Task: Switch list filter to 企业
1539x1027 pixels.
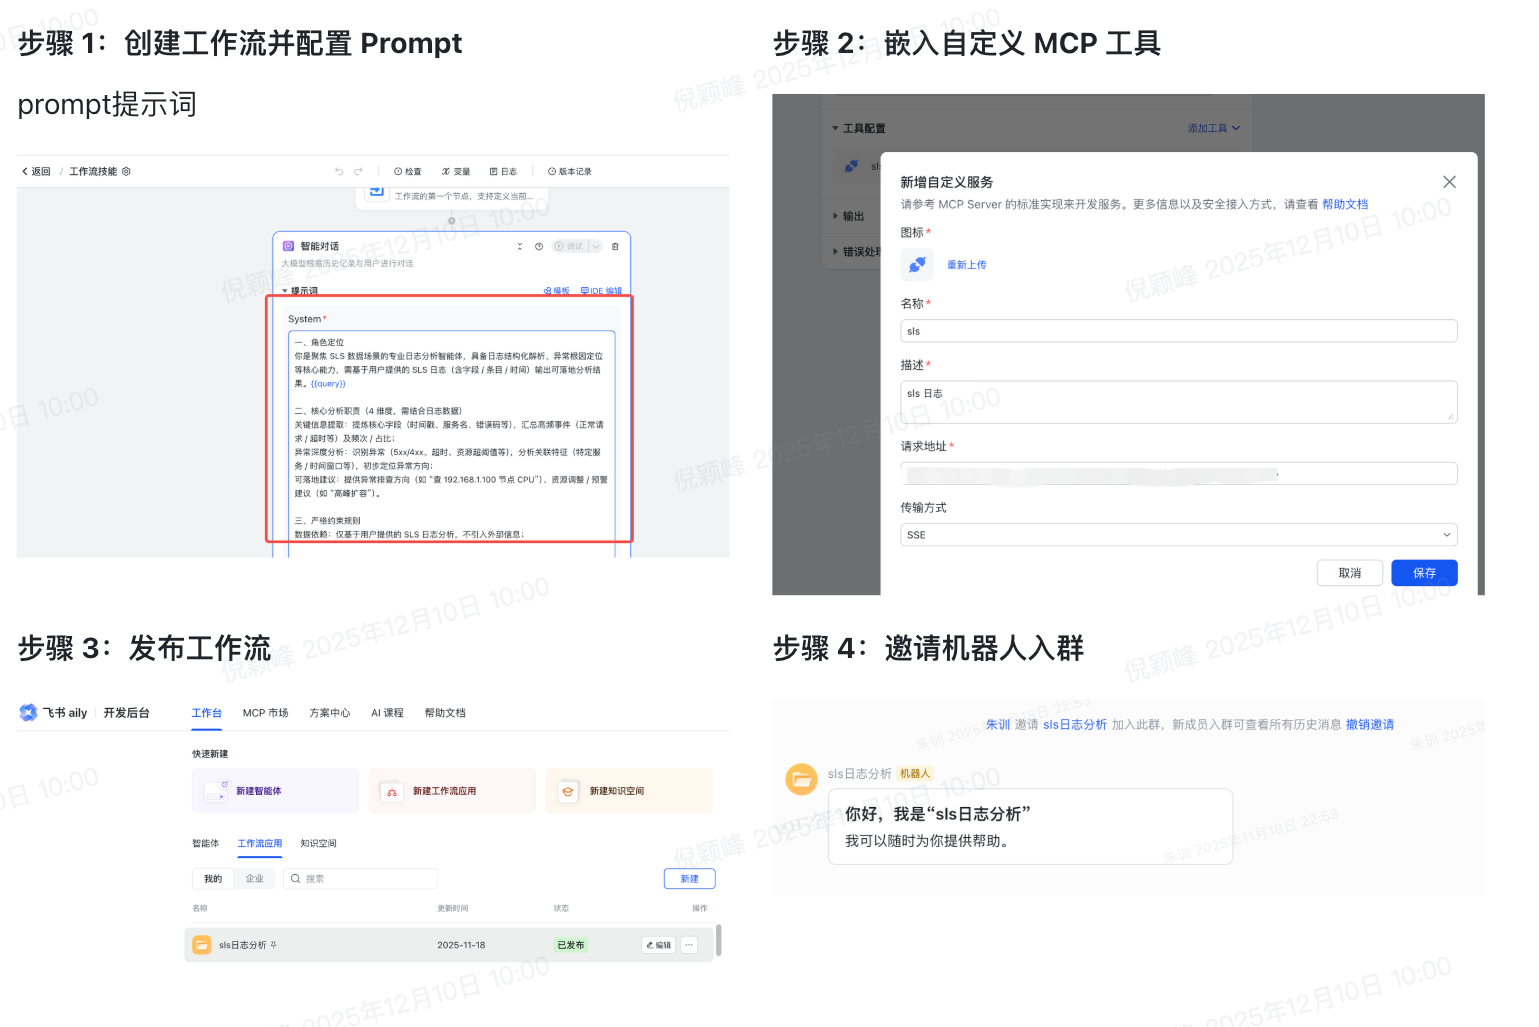Action: [255, 879]
